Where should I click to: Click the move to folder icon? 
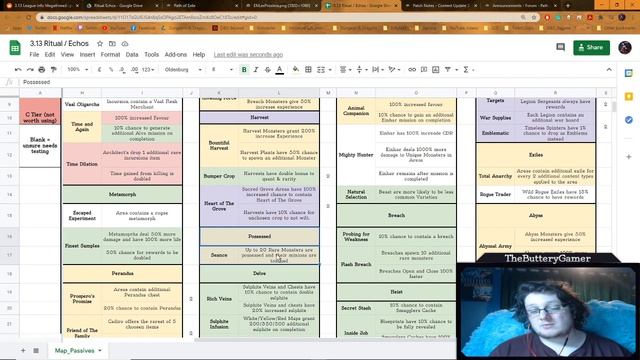[112, 43]
